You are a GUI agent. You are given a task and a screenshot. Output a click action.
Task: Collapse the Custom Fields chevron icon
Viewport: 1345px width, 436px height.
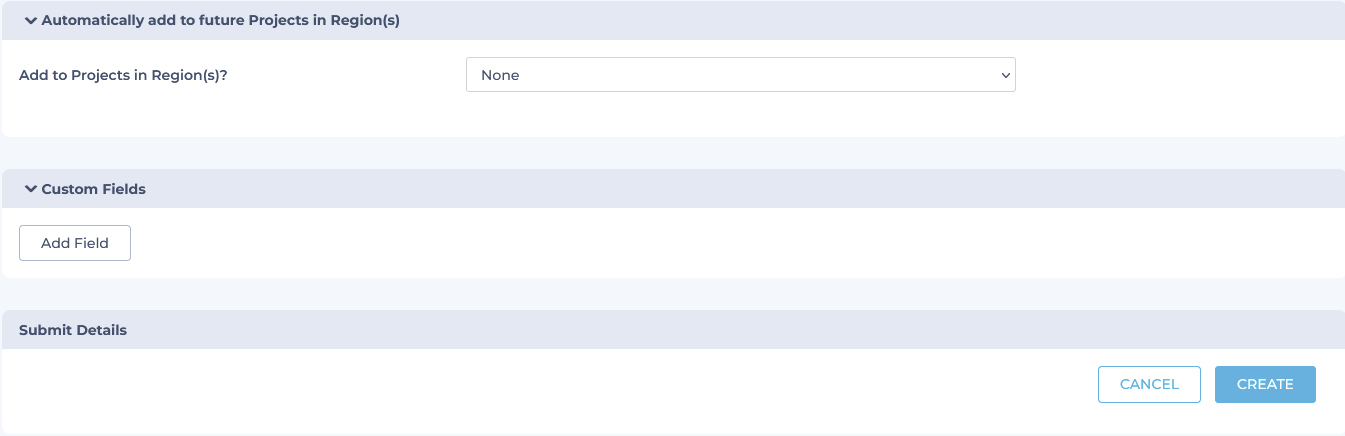[30, 189]
